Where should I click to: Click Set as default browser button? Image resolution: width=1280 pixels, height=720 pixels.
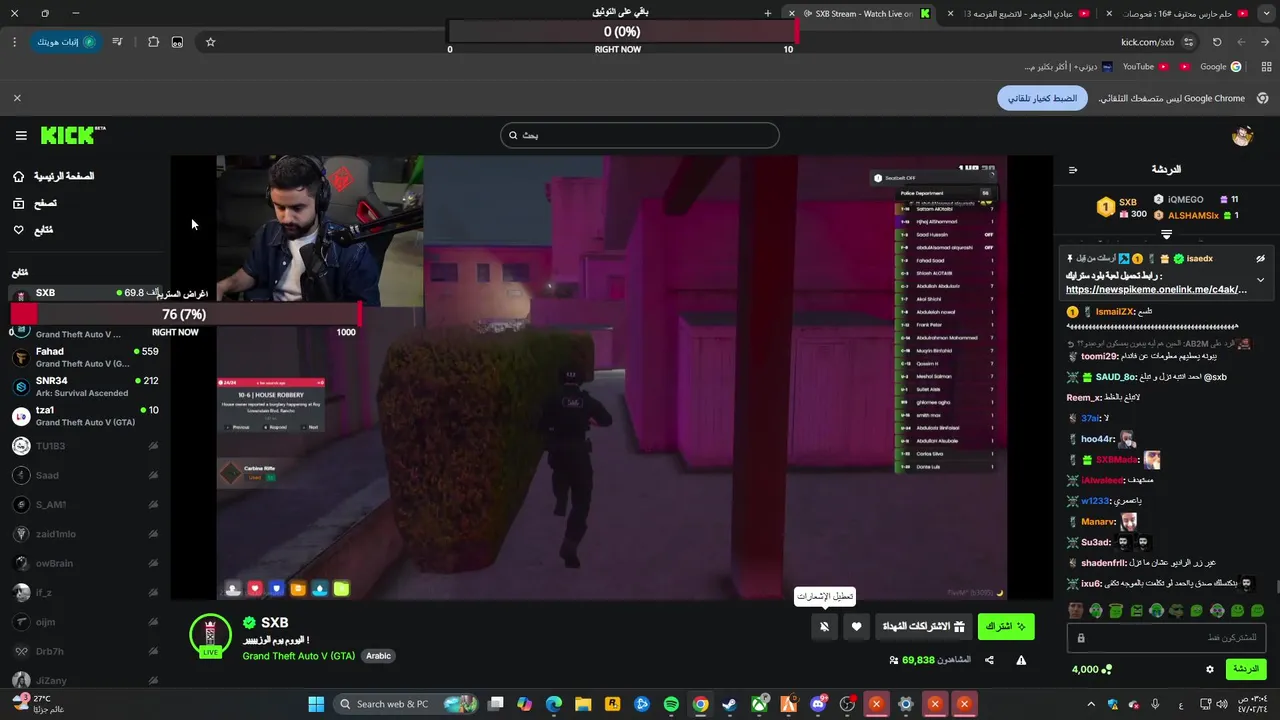1042,98
